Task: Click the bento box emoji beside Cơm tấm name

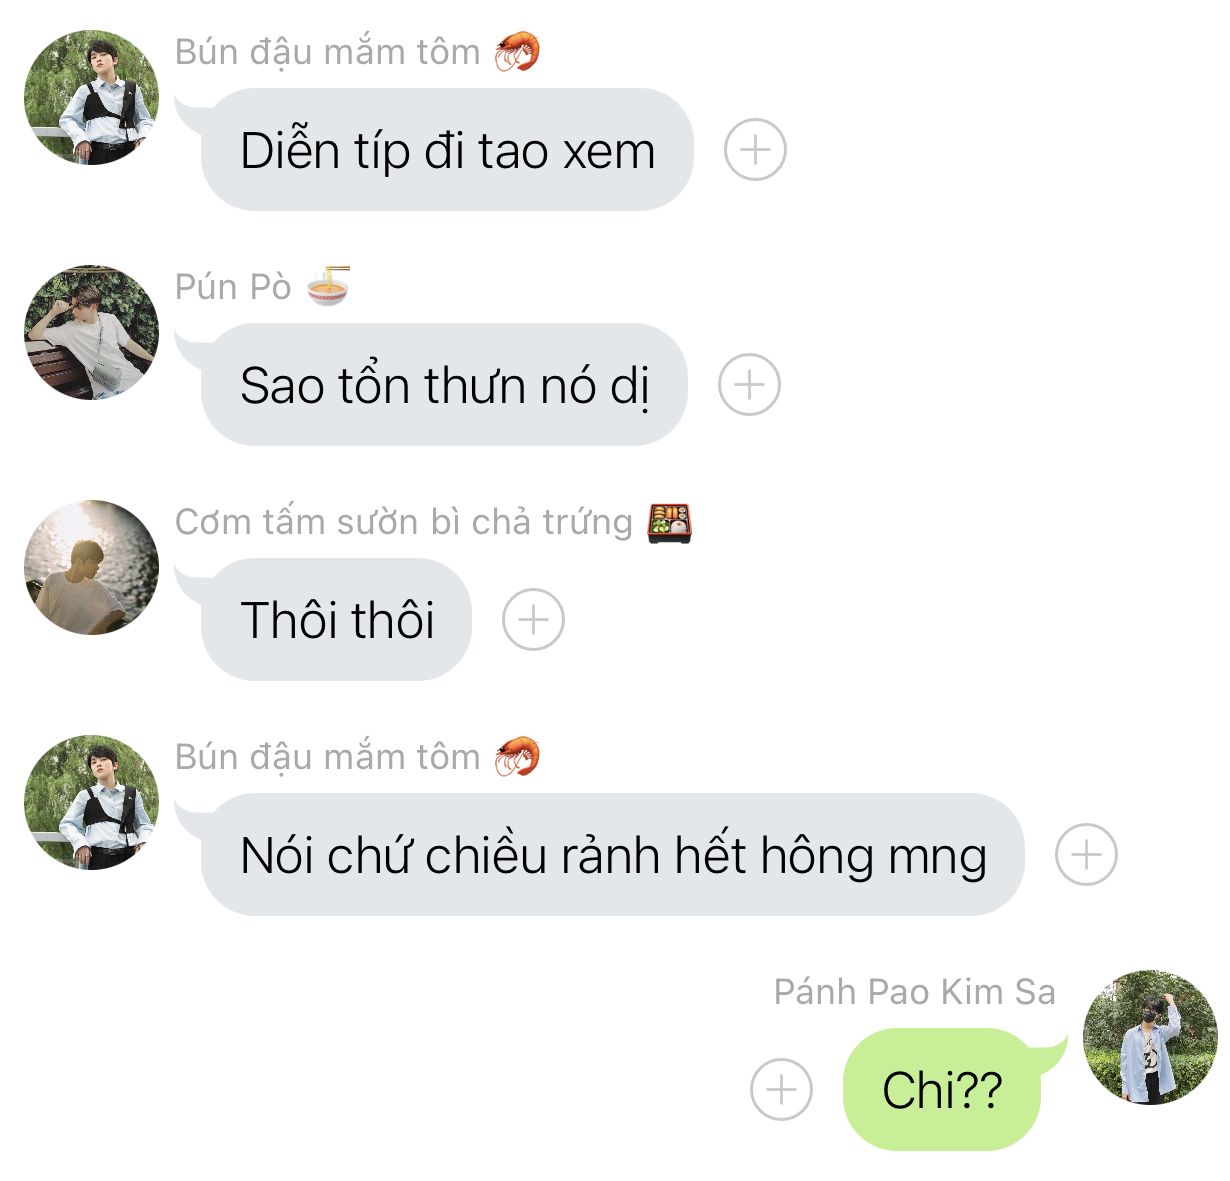Action: [669, 522]
